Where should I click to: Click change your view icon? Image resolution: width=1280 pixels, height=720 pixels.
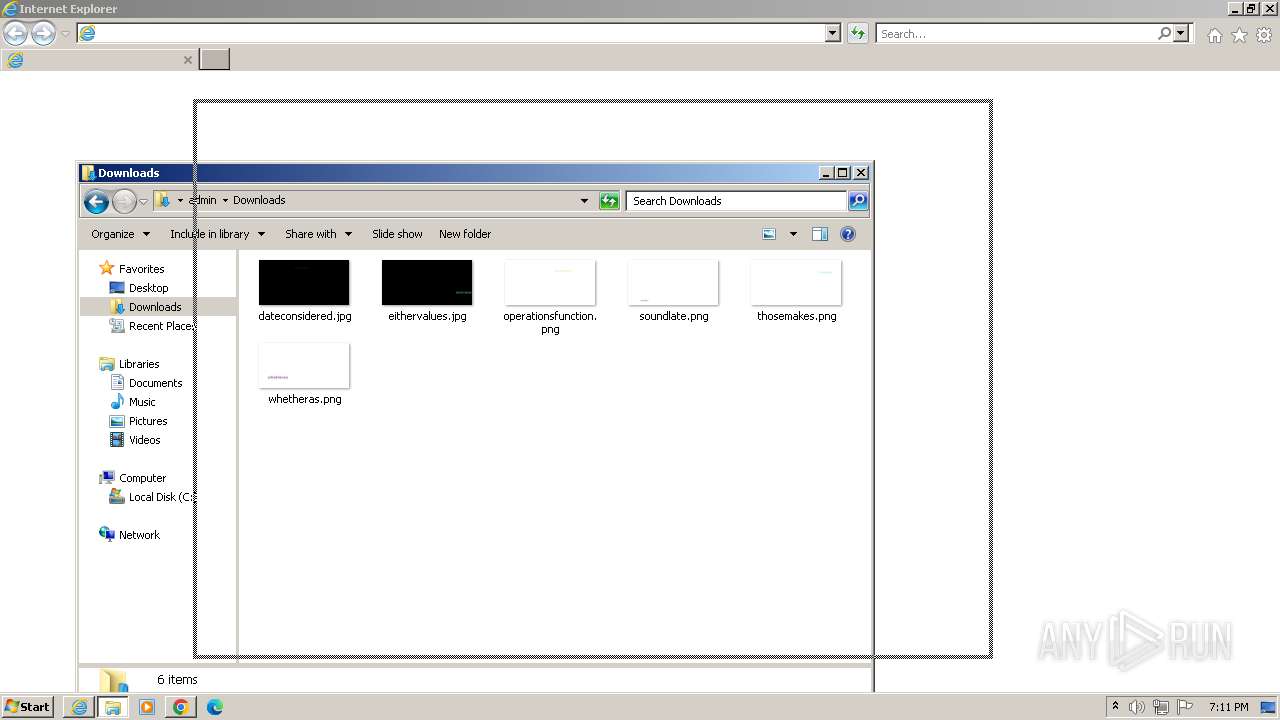769,234
